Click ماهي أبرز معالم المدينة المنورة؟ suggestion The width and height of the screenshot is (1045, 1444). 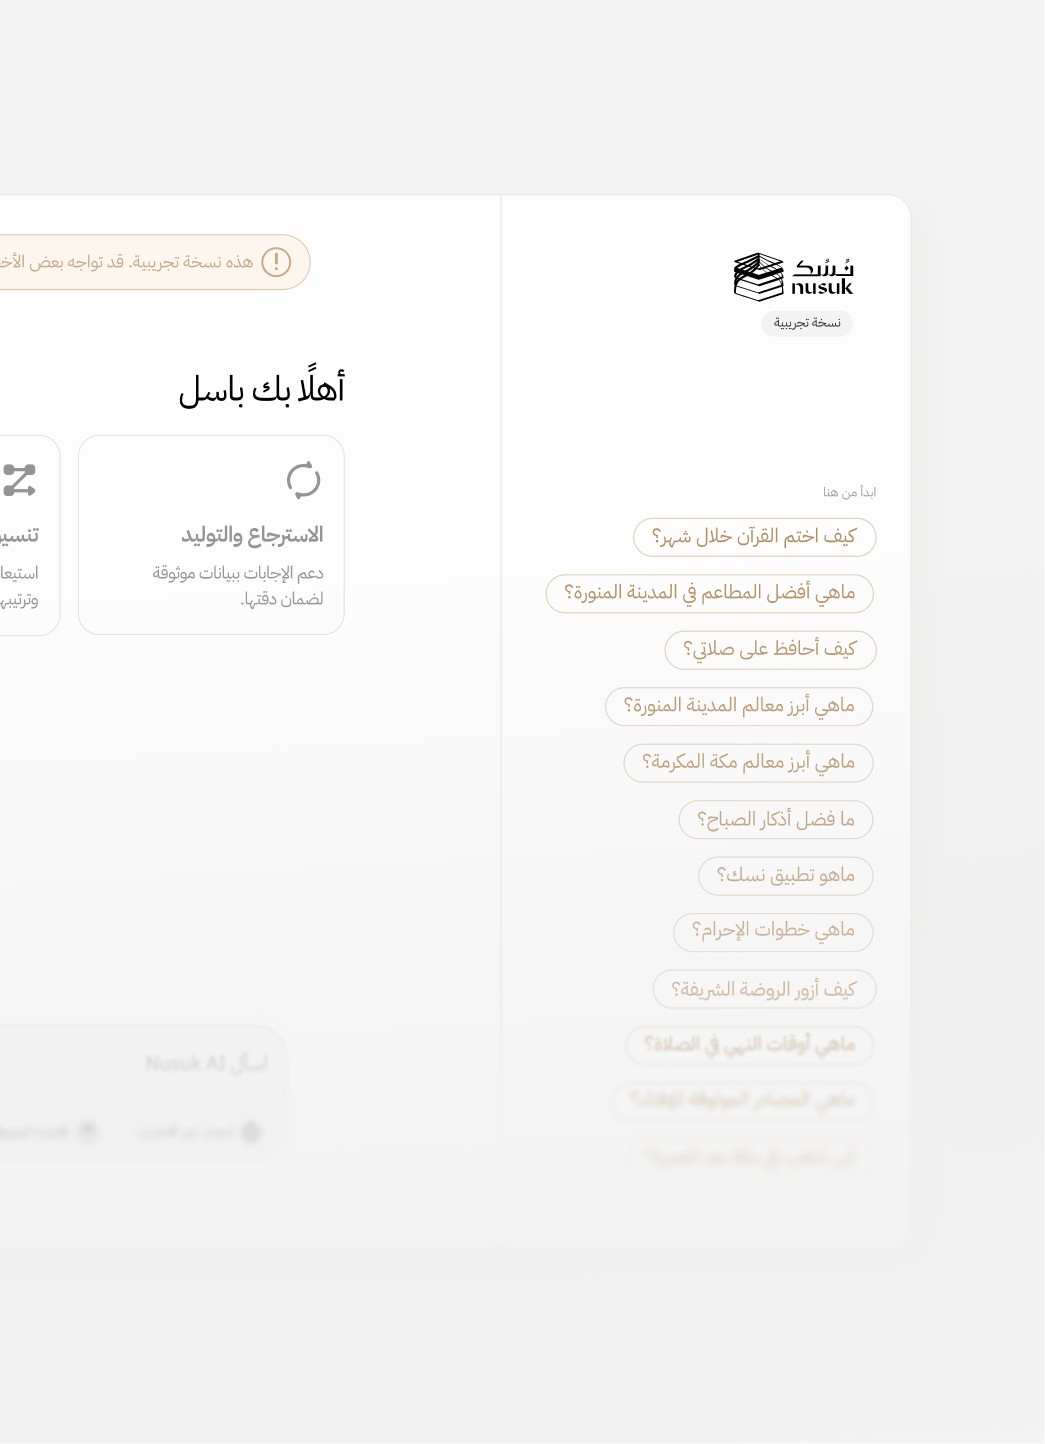[738, 706]
